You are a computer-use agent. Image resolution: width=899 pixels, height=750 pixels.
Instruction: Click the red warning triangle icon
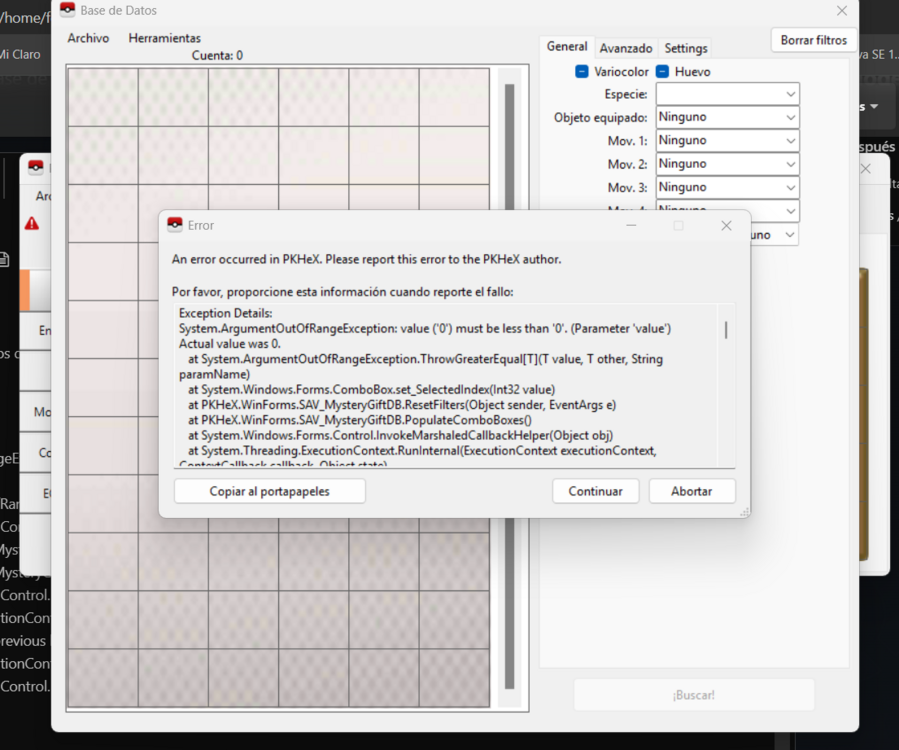click(32, 224)
